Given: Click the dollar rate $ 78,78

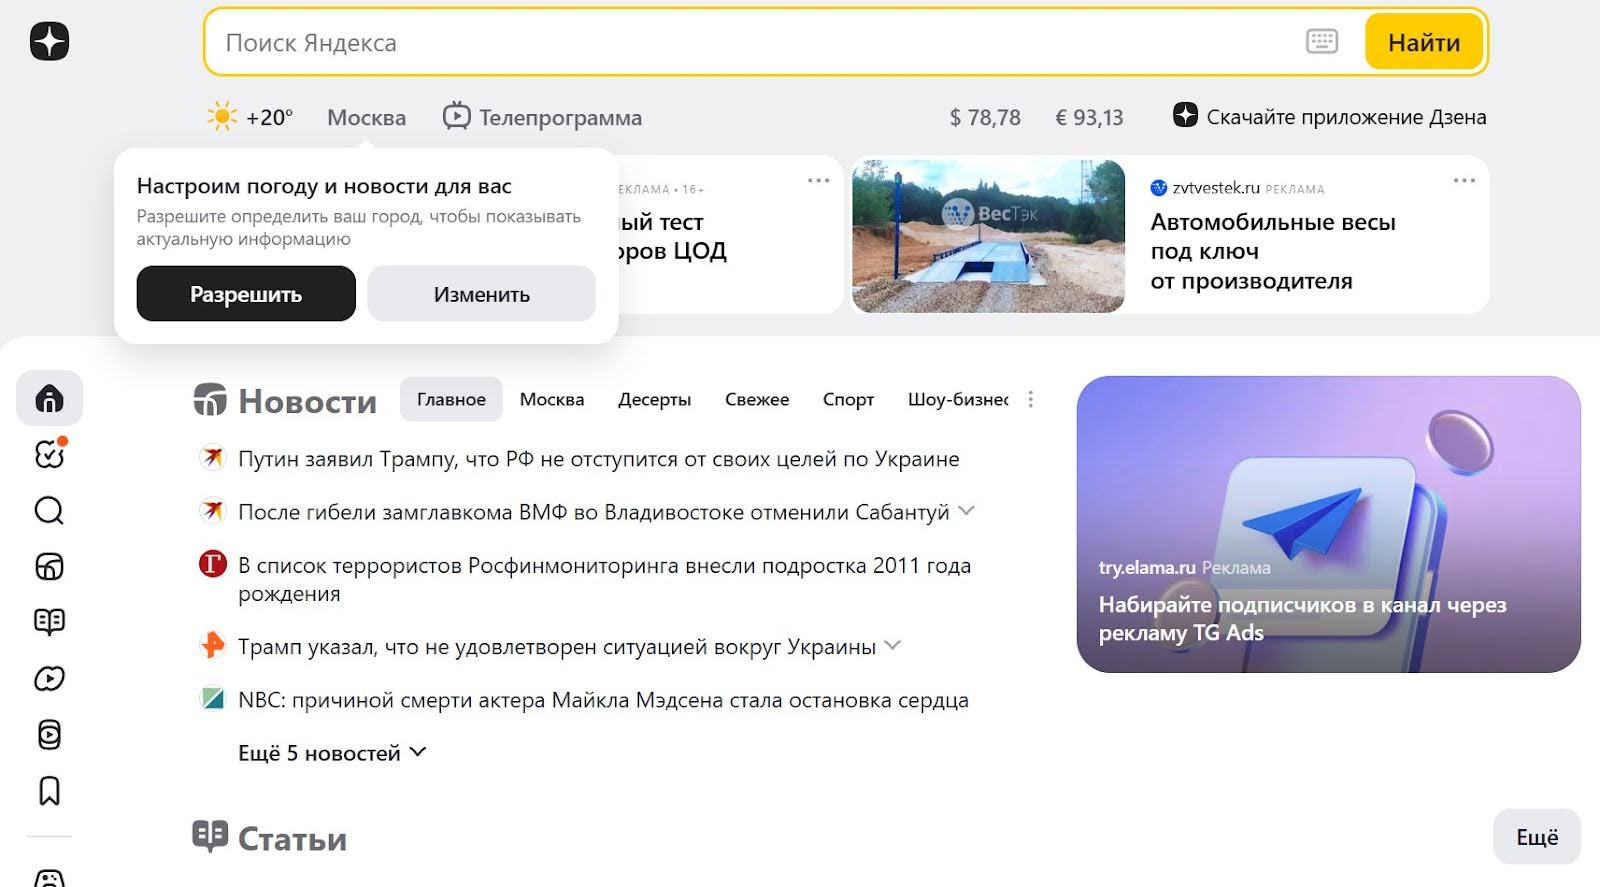Looking at the screenshot, I should tap(985, 117).
